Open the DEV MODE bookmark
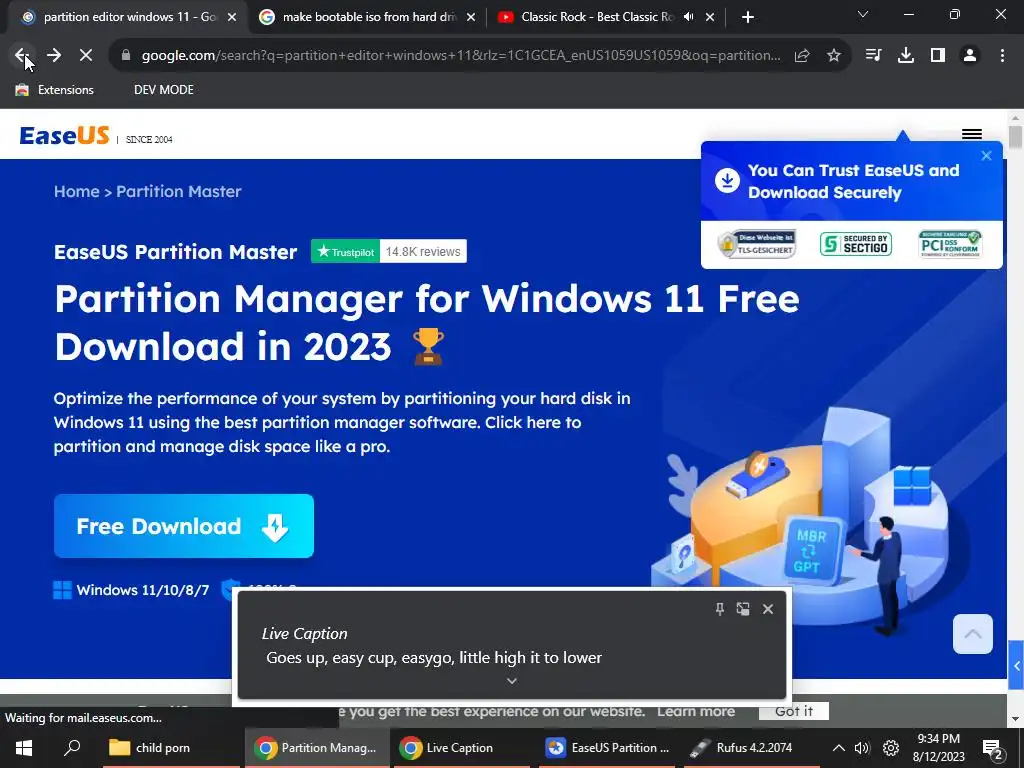 [x=163, y=90]
